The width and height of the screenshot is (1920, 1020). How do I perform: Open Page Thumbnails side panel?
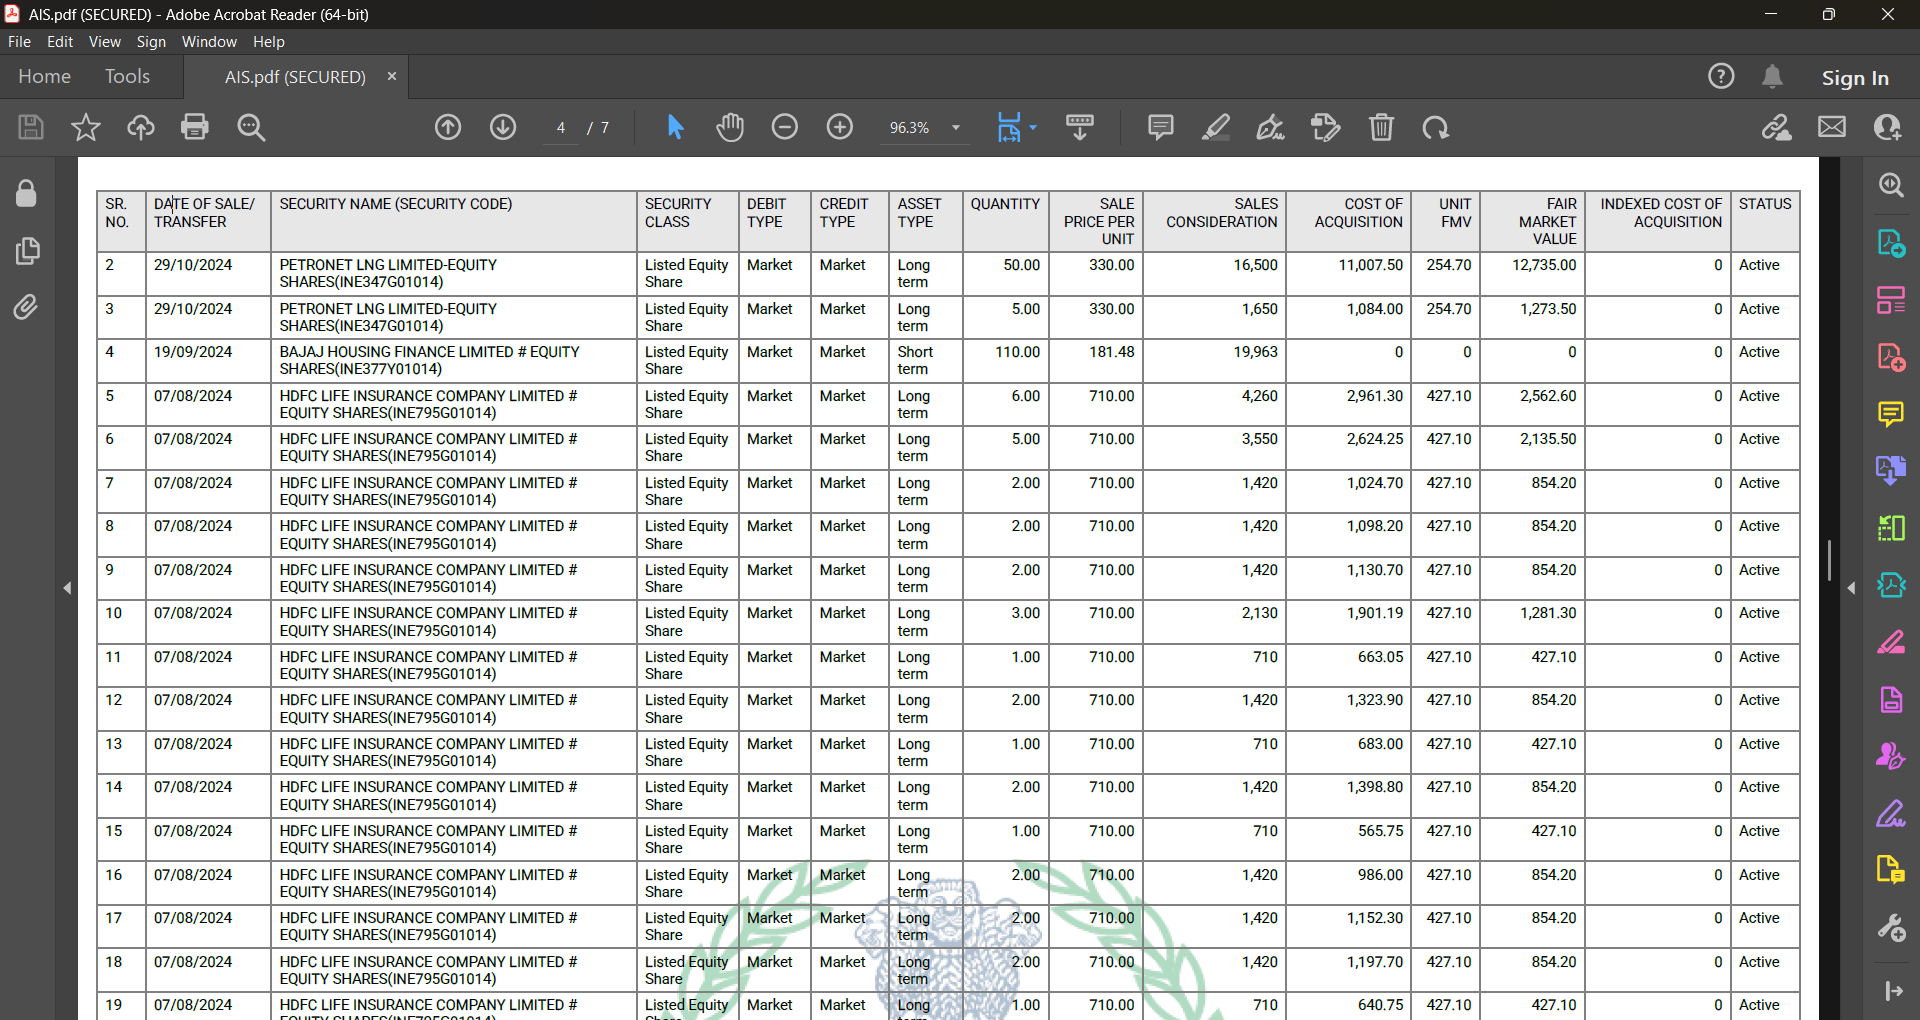[27, 250]
